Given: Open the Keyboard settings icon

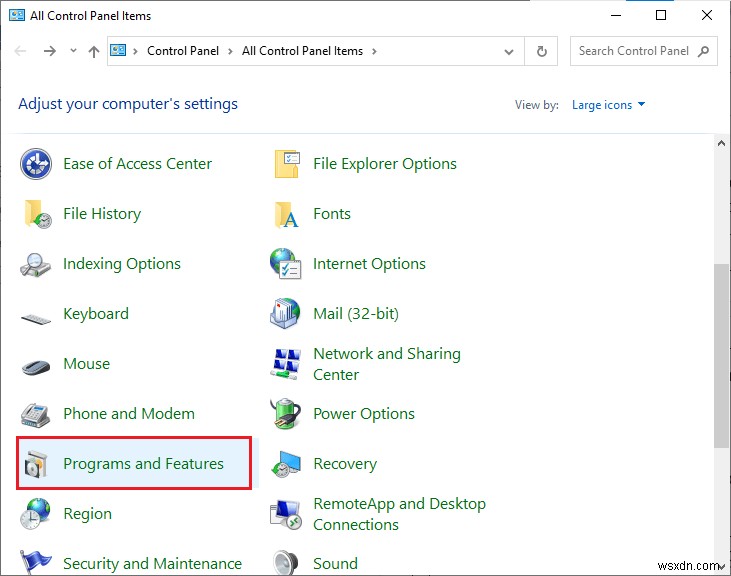Looking at the screenshot, I should click(x=36, y=316).
